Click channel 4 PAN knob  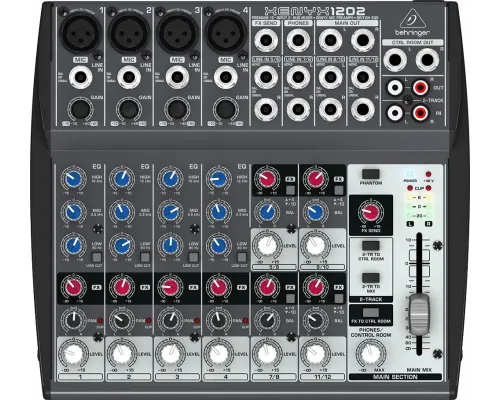click(218, 320)
